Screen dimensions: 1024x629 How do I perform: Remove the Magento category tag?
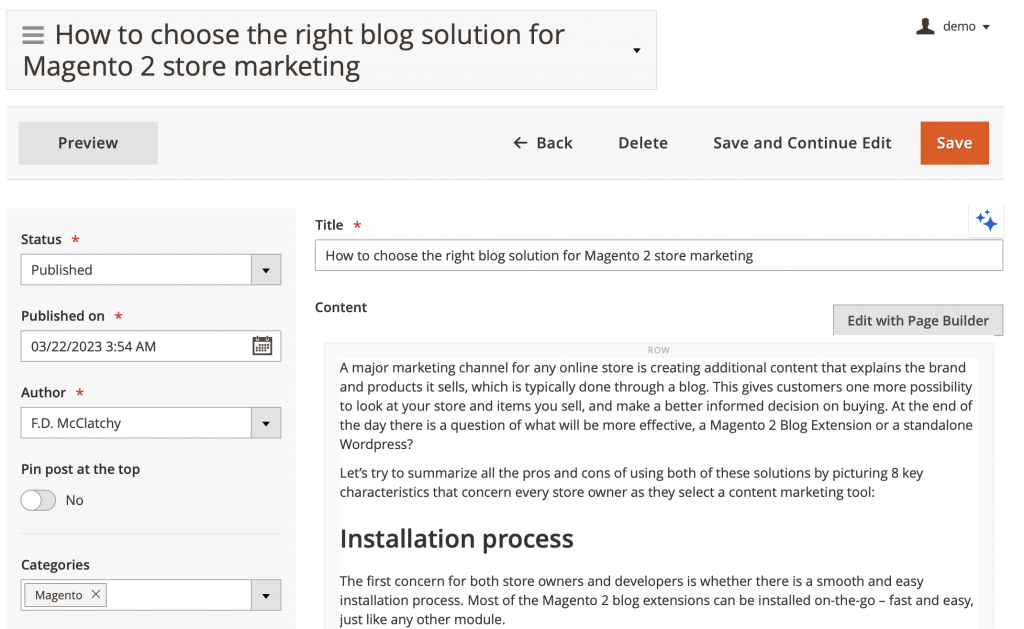(x=96, y=594)
